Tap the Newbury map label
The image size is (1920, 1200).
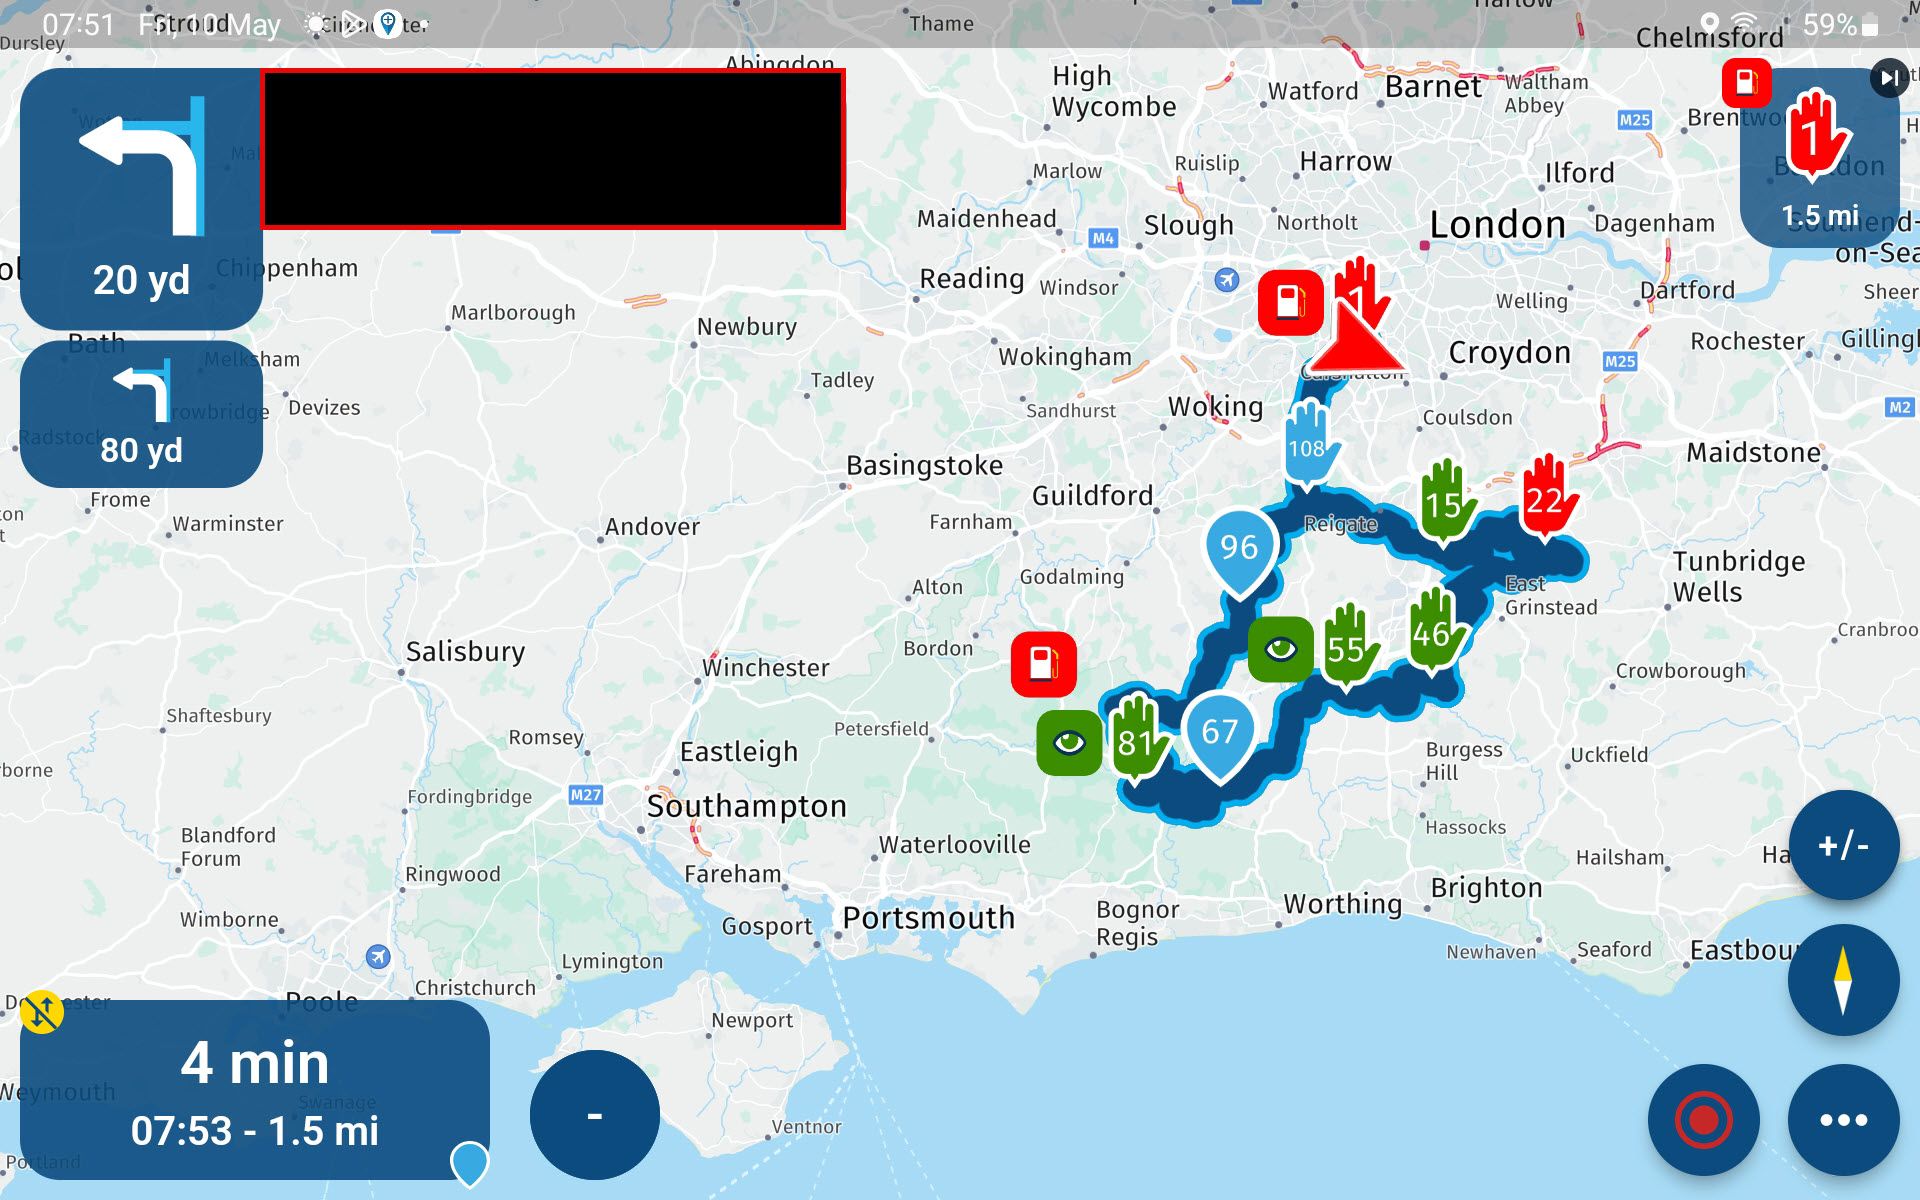(746, 327)
